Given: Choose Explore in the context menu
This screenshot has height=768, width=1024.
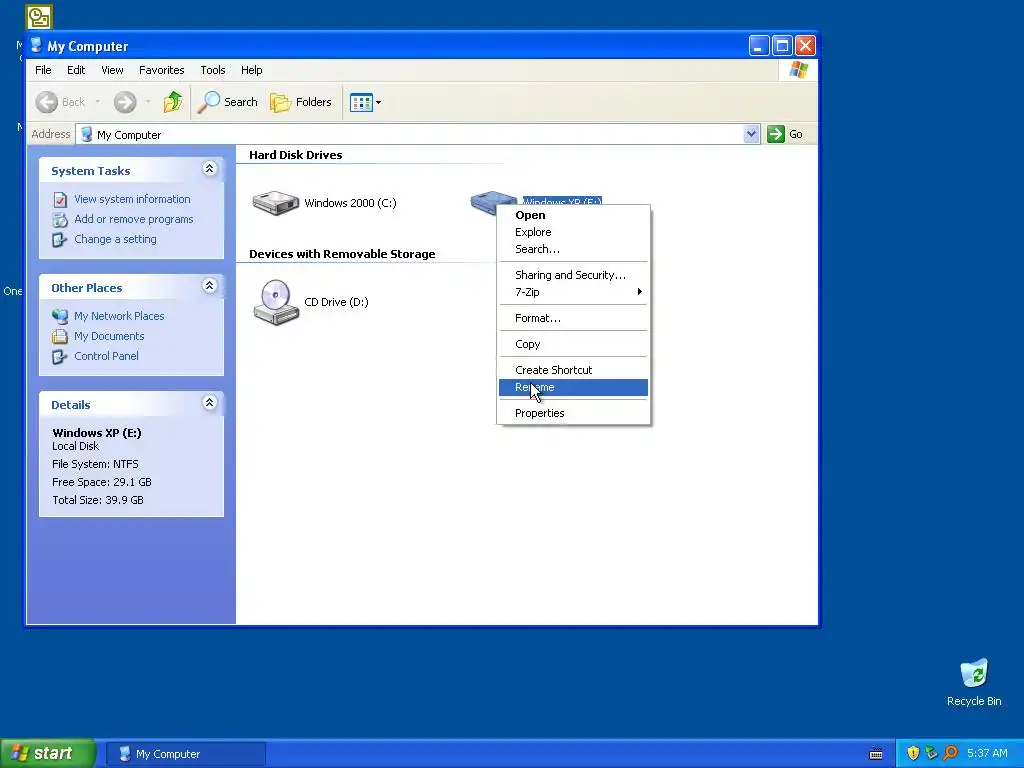Looking at the screenshot, I should pos(573,232).
